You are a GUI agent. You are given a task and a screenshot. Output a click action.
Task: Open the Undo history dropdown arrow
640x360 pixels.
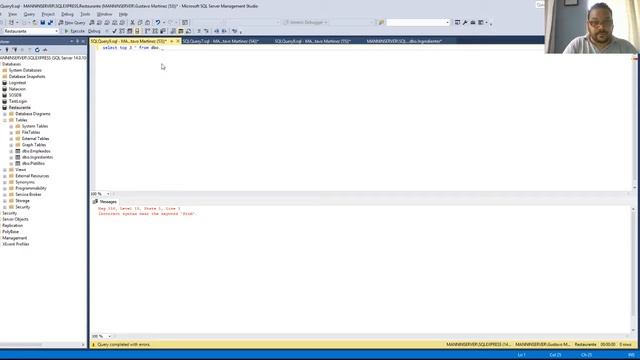pos(164,22)
